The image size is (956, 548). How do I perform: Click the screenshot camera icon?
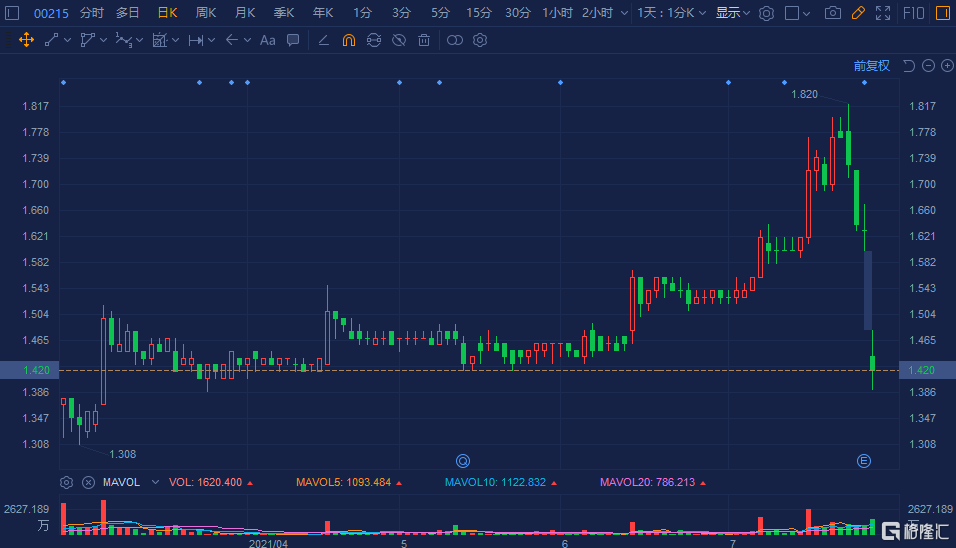point(832,13)
